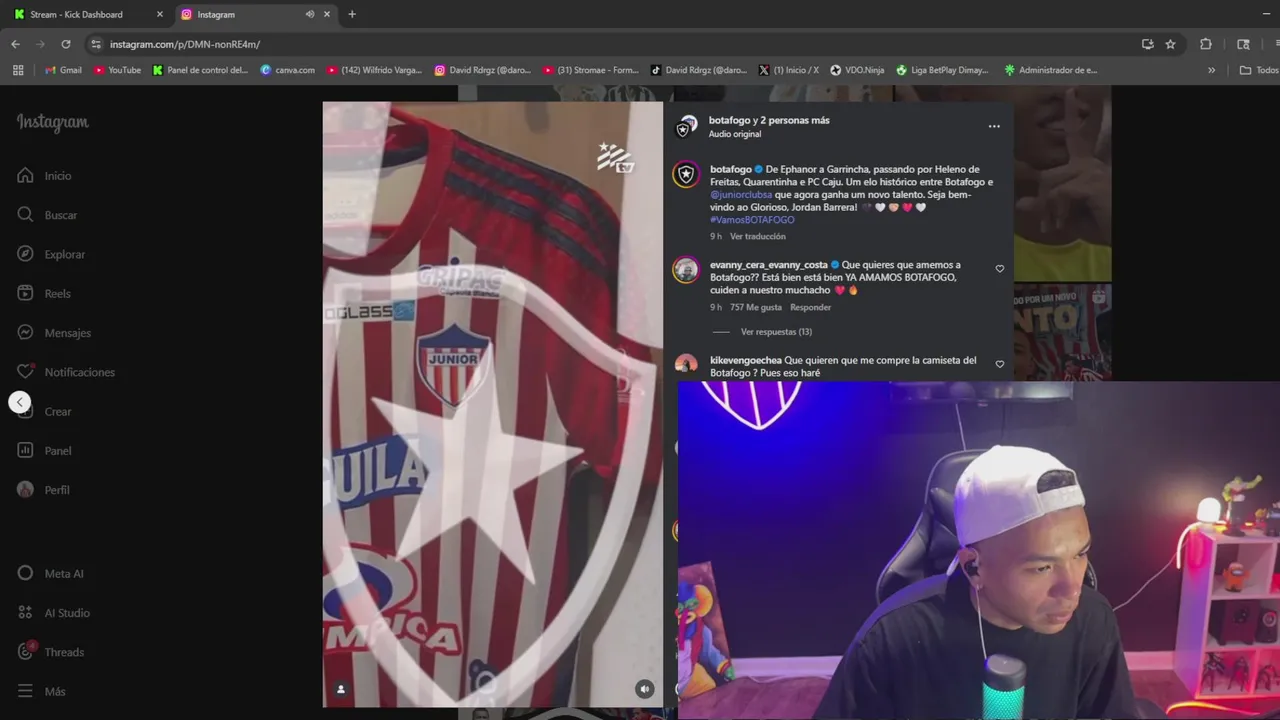The height and width of the screenshot is (720, 1280).
Task: Open a new browser tab
Action: pyautogui.click(x=352, y=14)
